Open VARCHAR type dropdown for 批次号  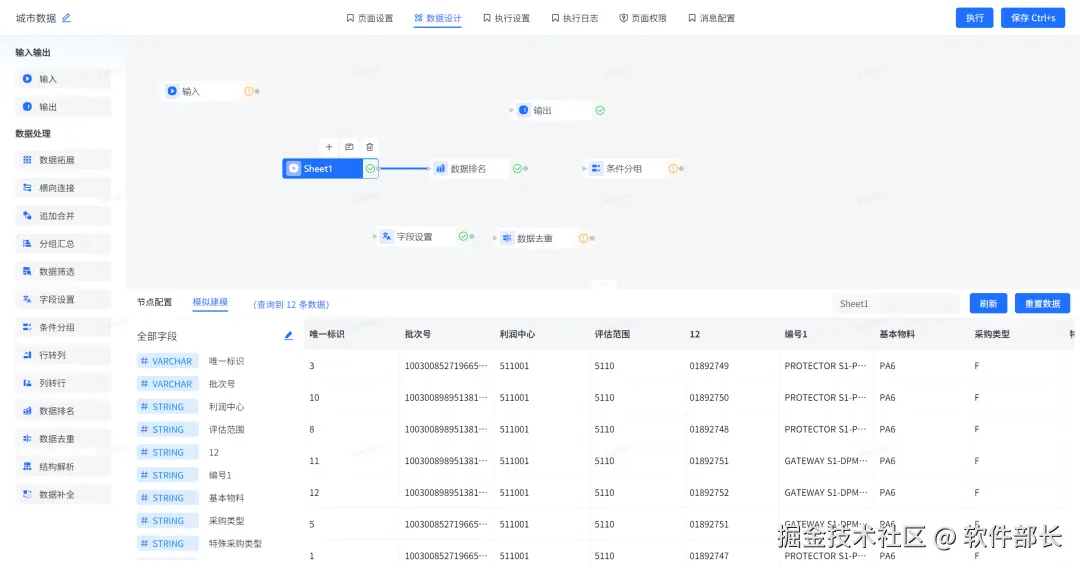click(x=167, y=384)
